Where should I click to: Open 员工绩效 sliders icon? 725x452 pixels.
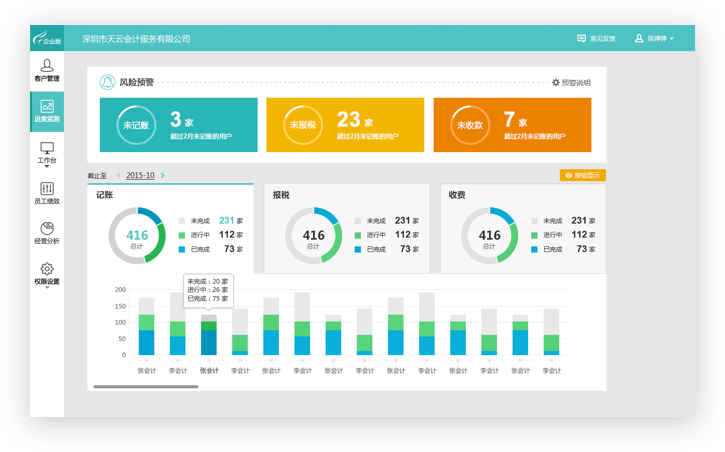(46, 189)
